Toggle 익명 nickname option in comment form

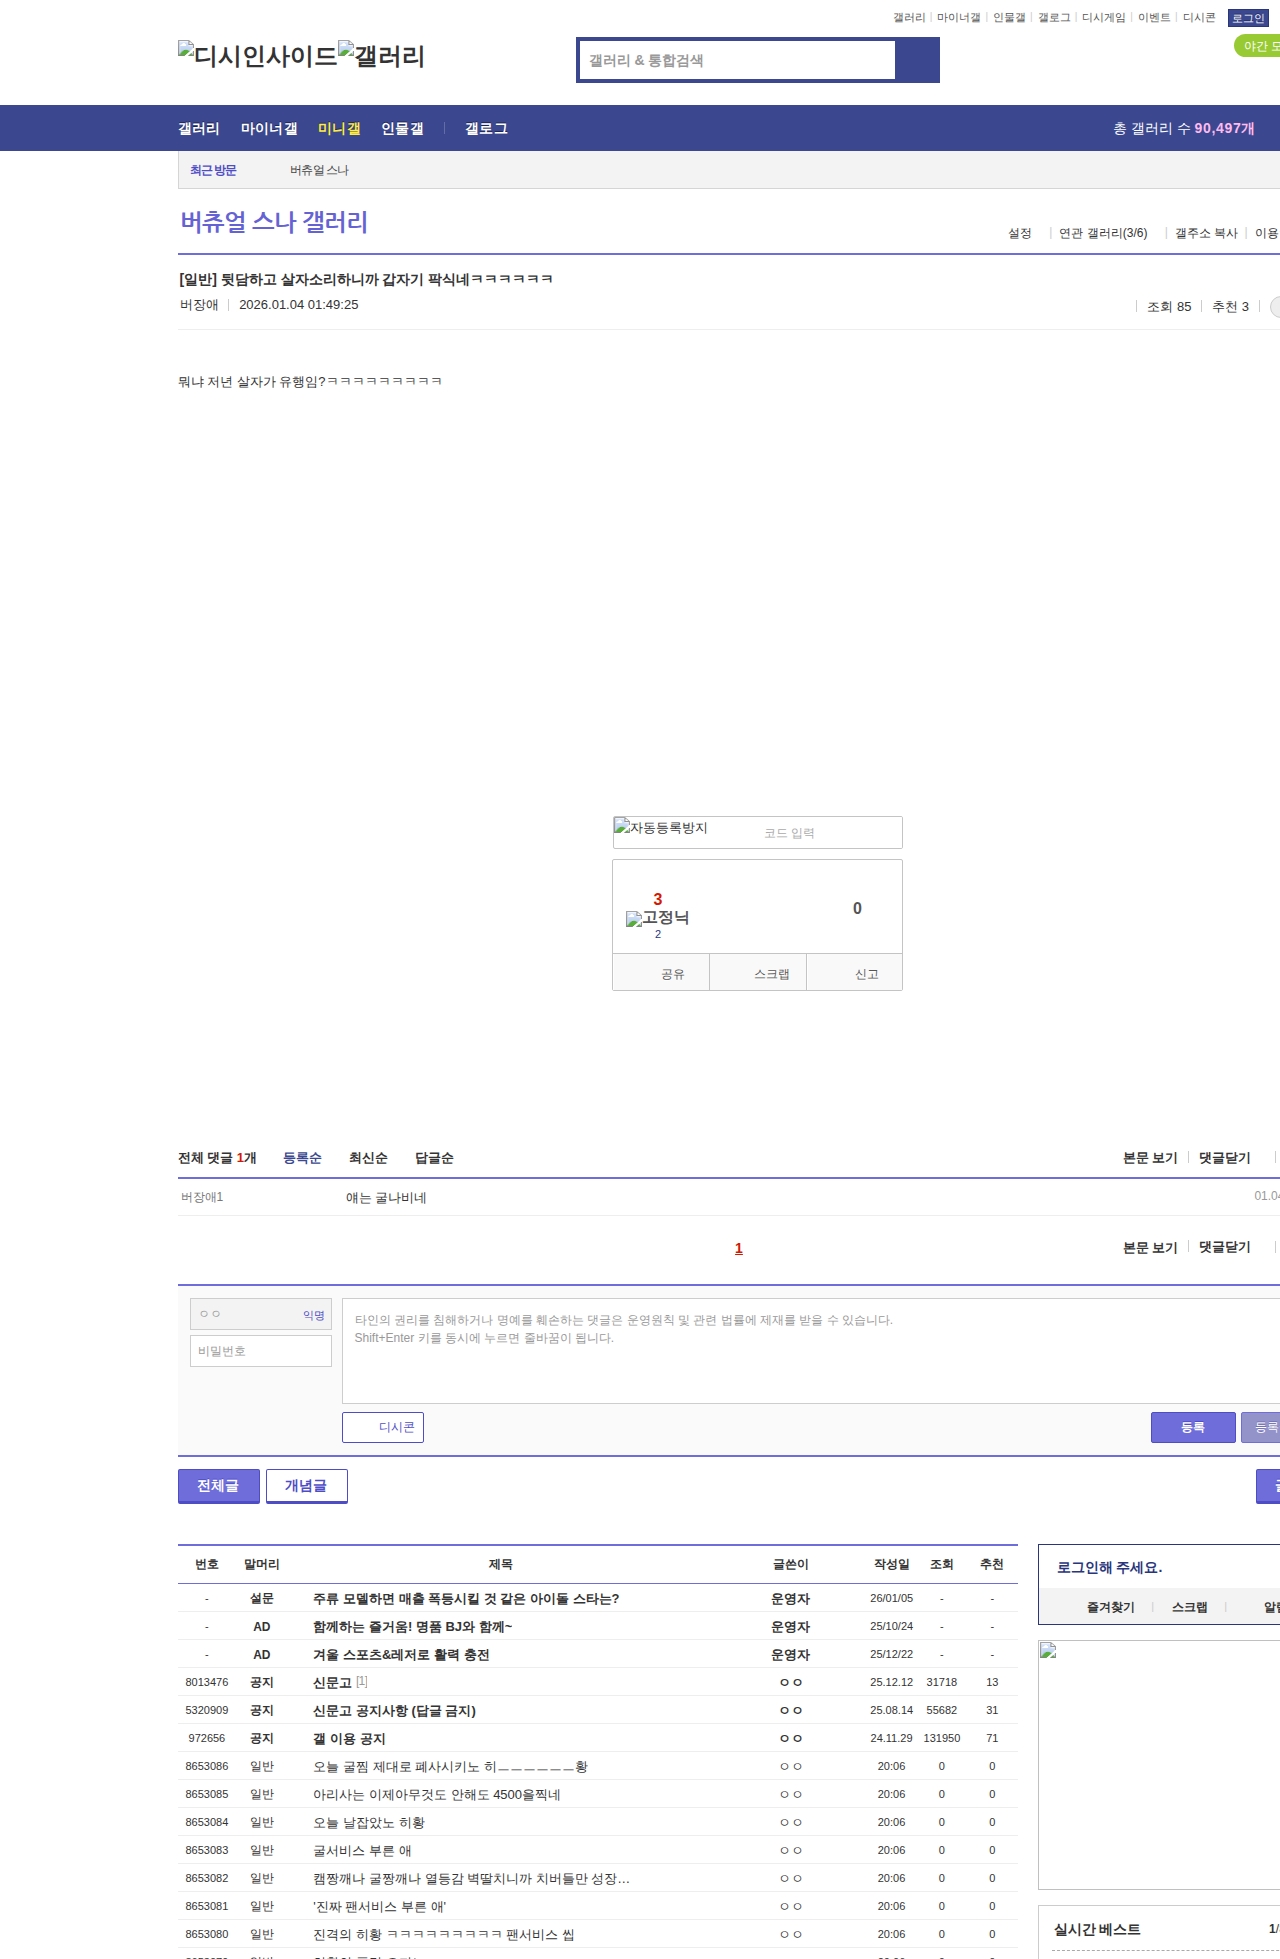tap(314, 1315)
